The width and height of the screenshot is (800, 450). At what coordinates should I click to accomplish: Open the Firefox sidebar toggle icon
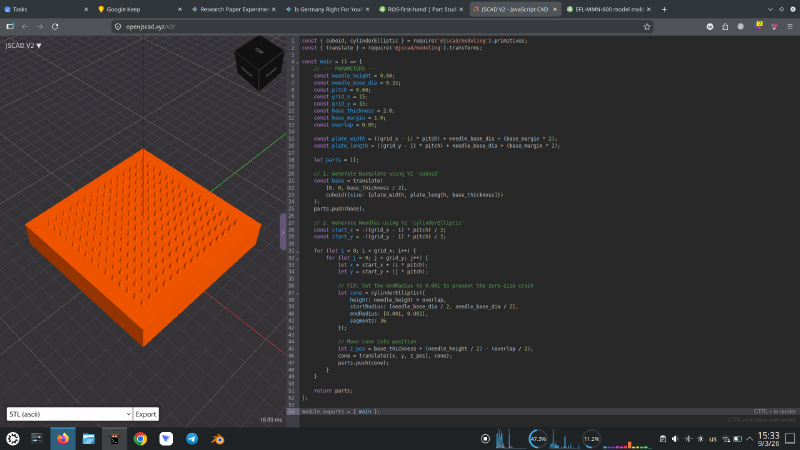[10, 27]
